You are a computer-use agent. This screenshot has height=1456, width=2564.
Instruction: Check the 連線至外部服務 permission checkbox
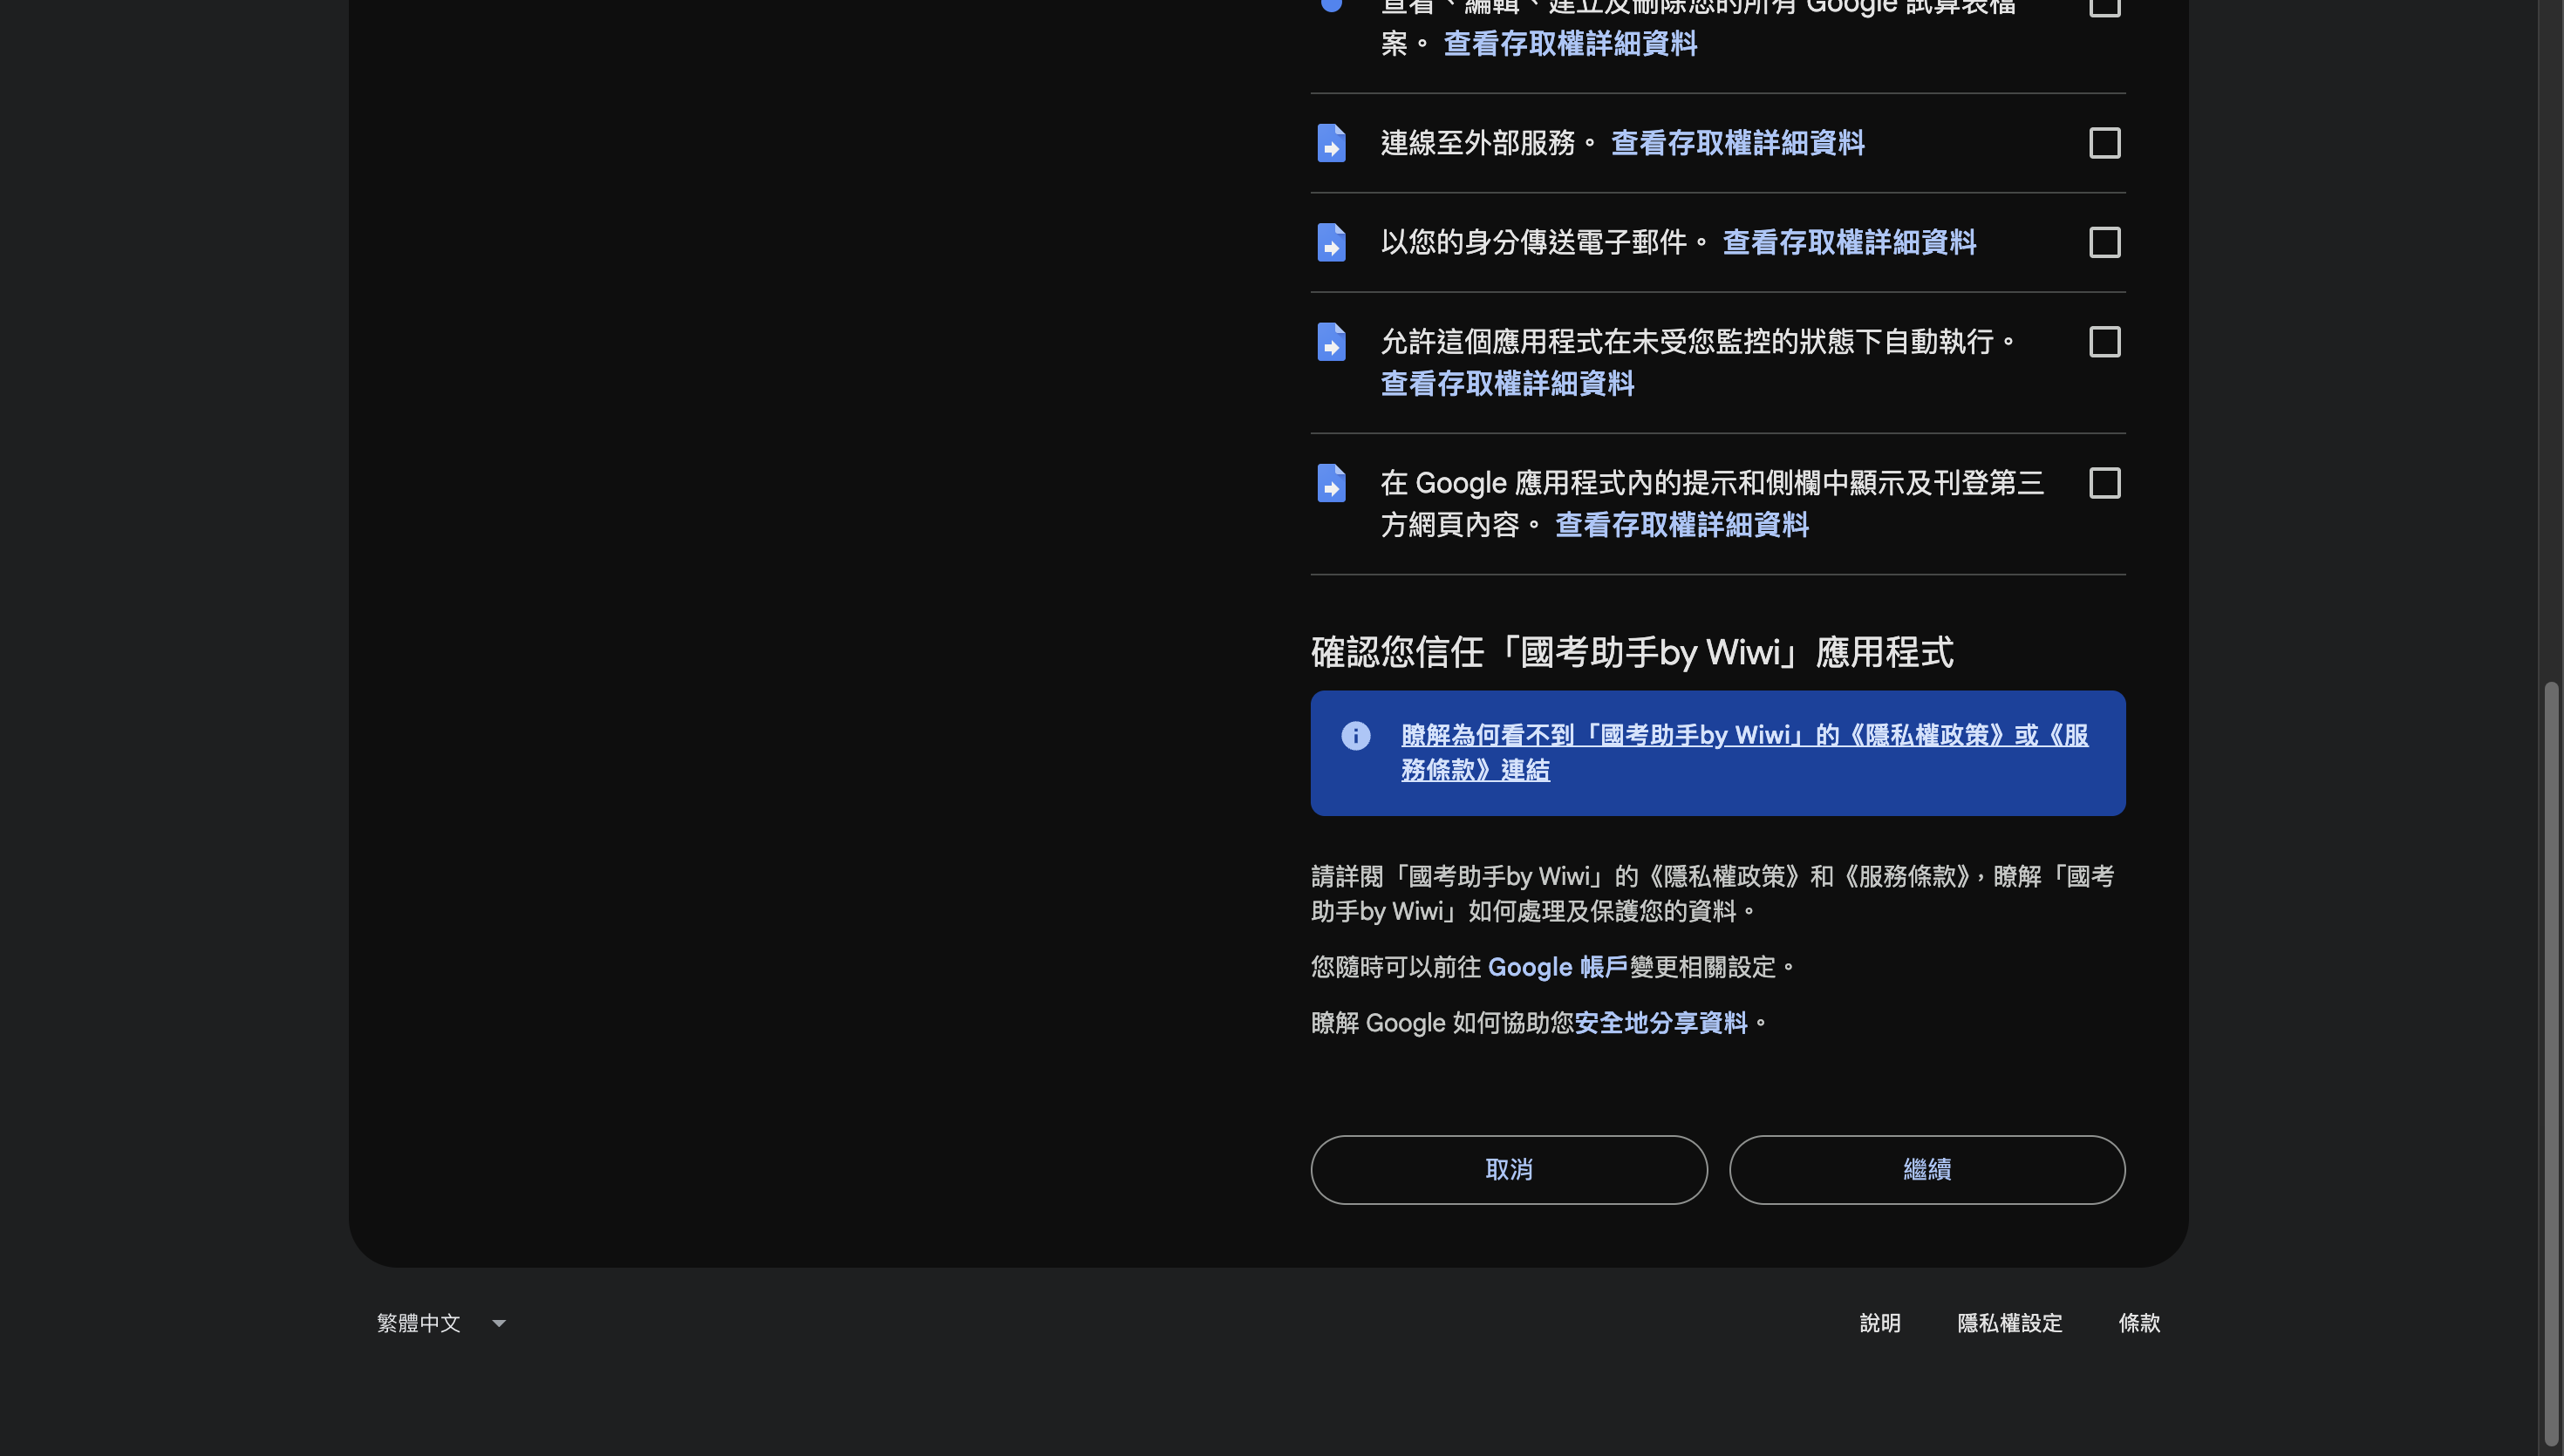(x=2104, y=143)
